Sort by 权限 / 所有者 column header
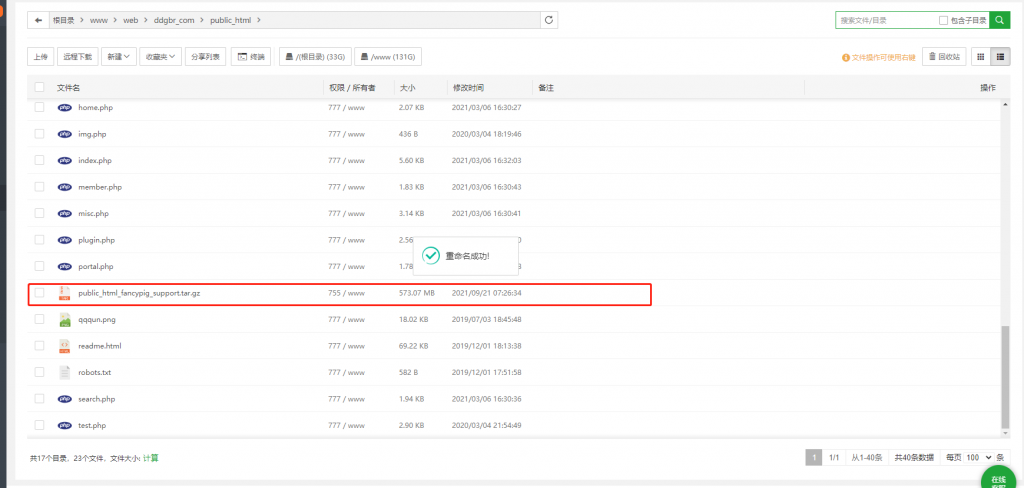 pos(352,88)
